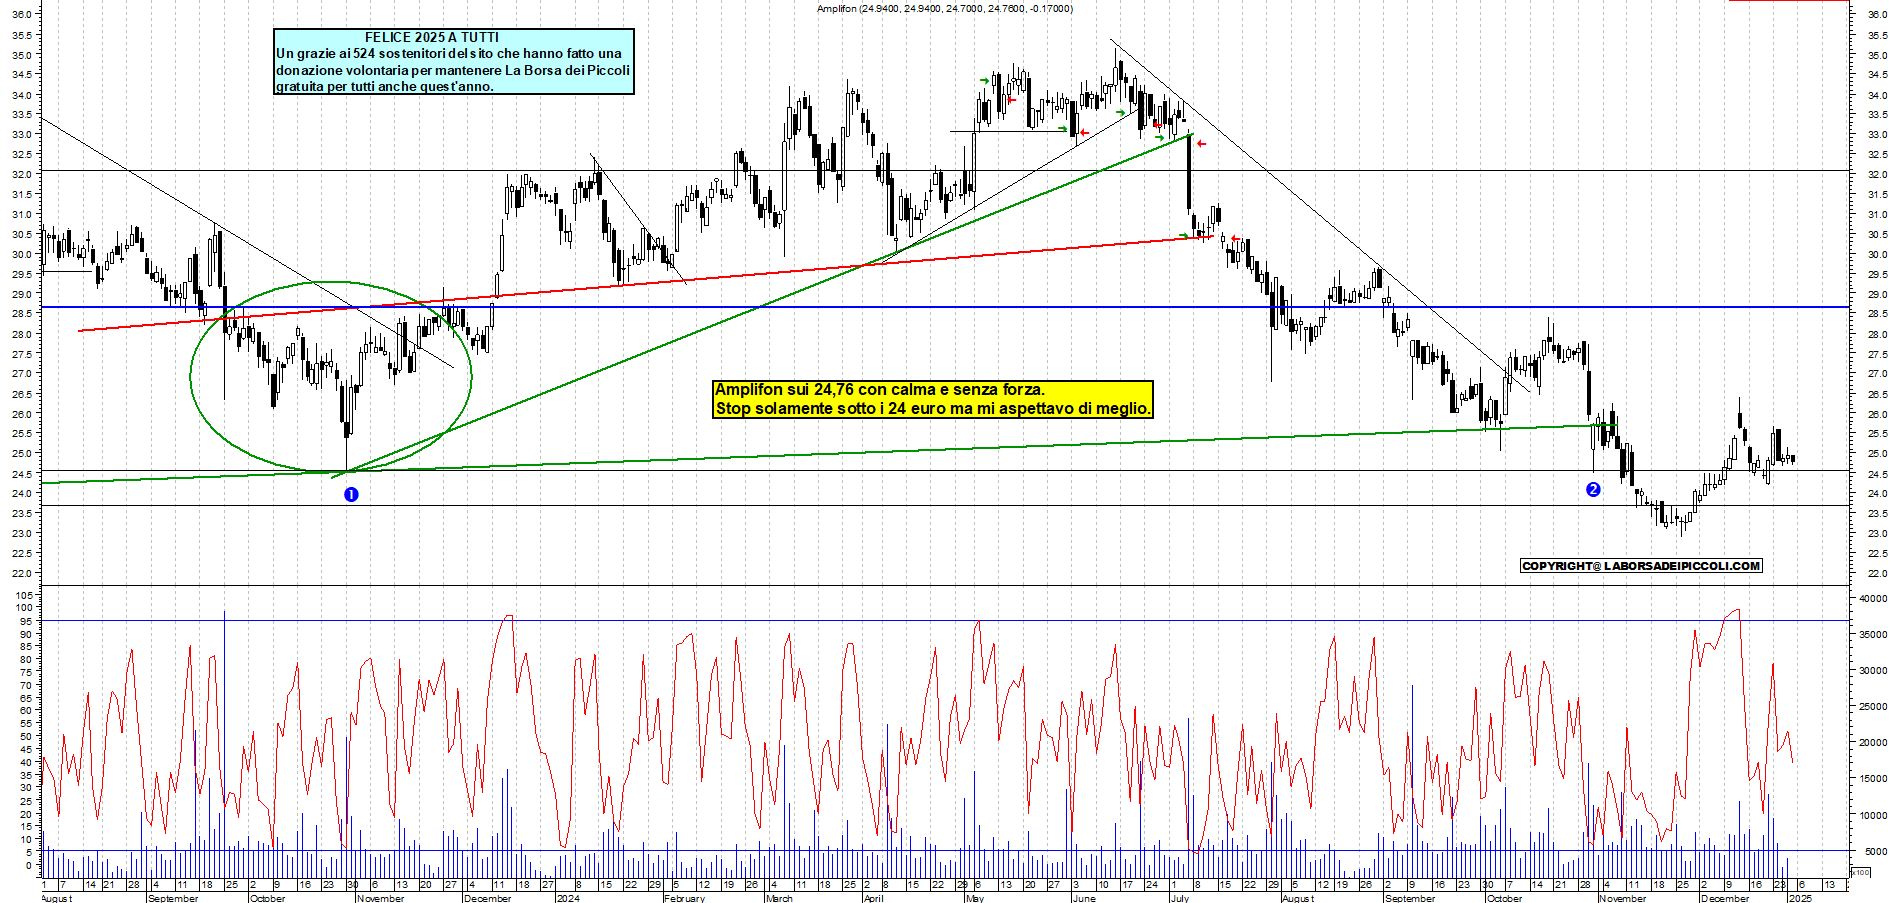Click the 'June' month label
The height and width of the screenshot is (903, 1890).
coord(1084,898)
